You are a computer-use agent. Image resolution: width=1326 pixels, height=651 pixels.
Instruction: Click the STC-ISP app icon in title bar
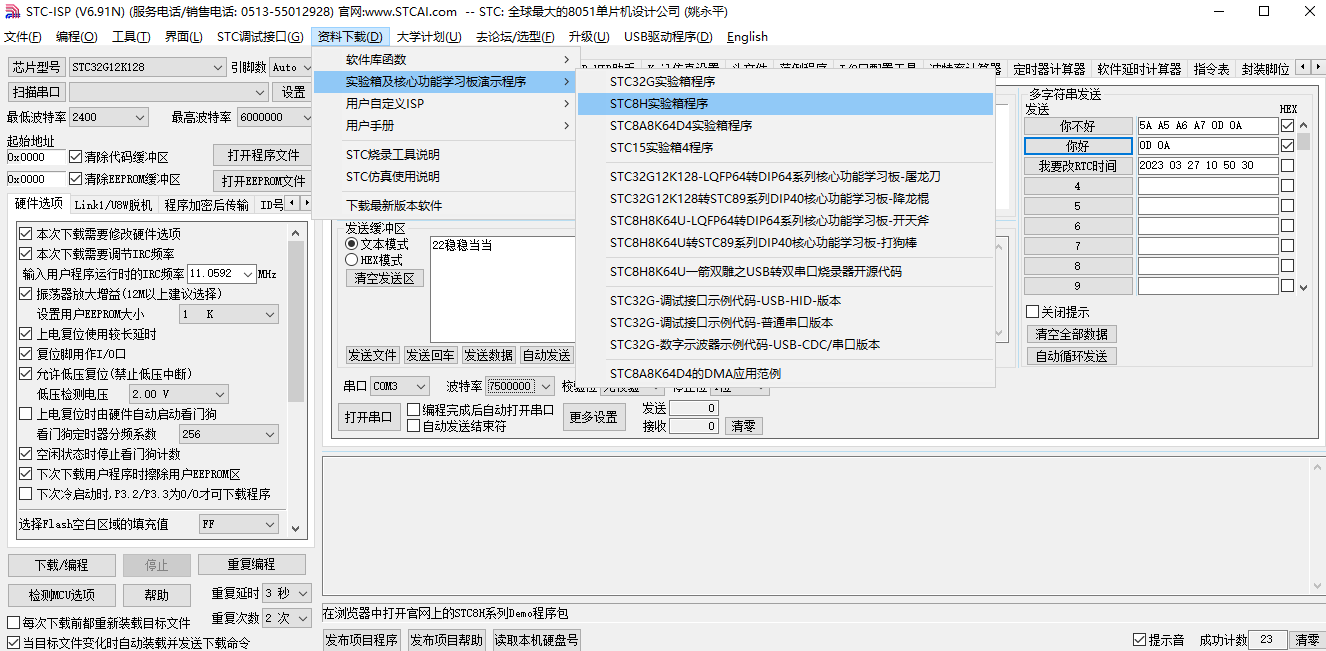click(x=11, y=11)
